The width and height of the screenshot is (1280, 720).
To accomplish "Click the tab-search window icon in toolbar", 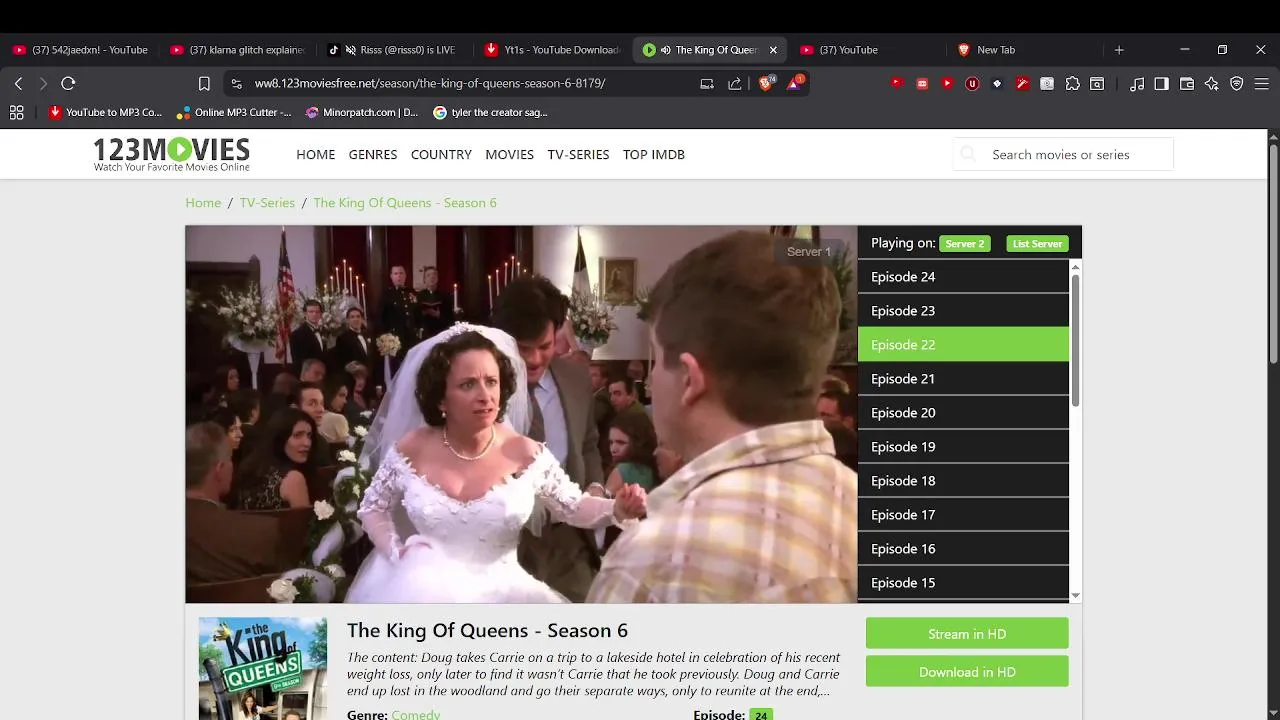I will (x=1097, y=84).
